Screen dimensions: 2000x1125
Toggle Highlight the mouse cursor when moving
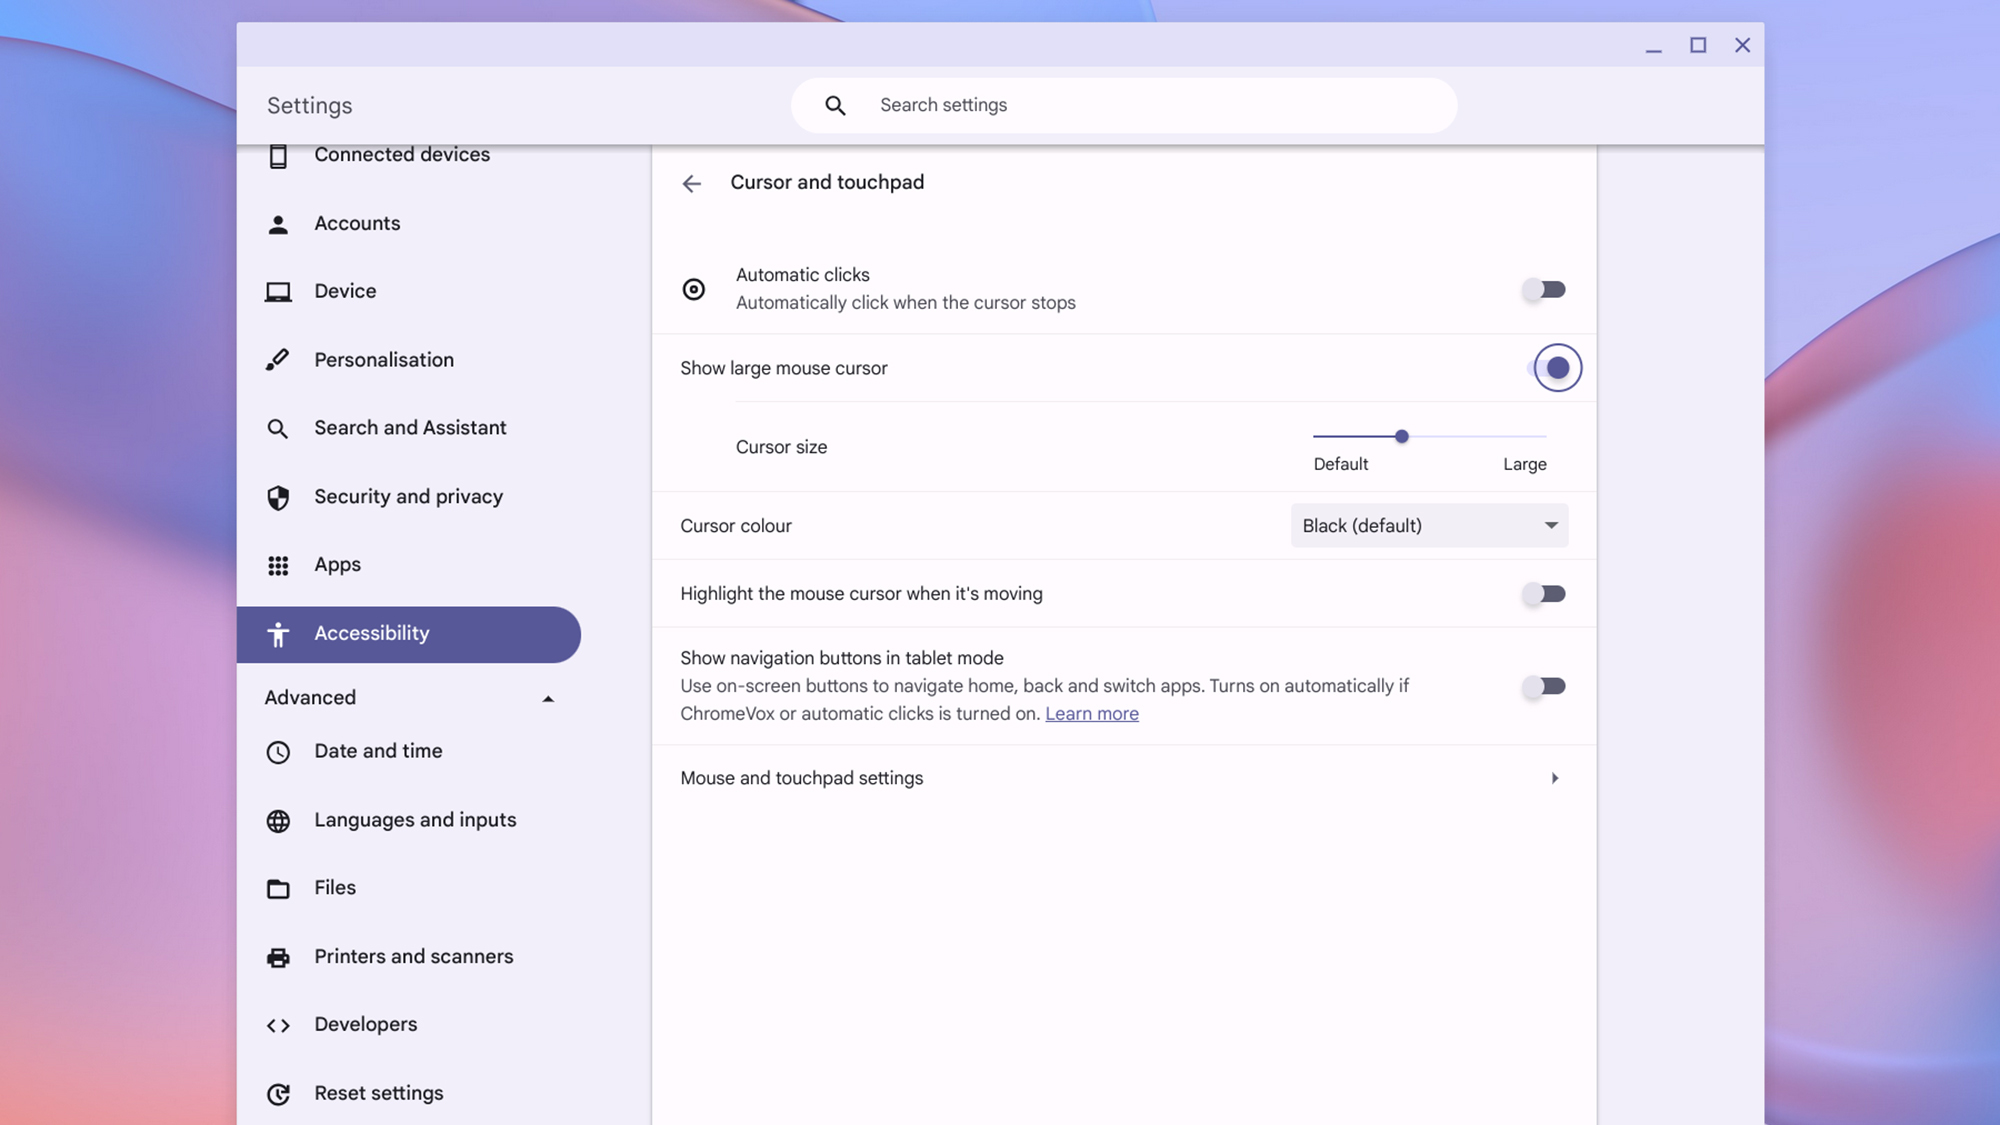click(1544, 594)
